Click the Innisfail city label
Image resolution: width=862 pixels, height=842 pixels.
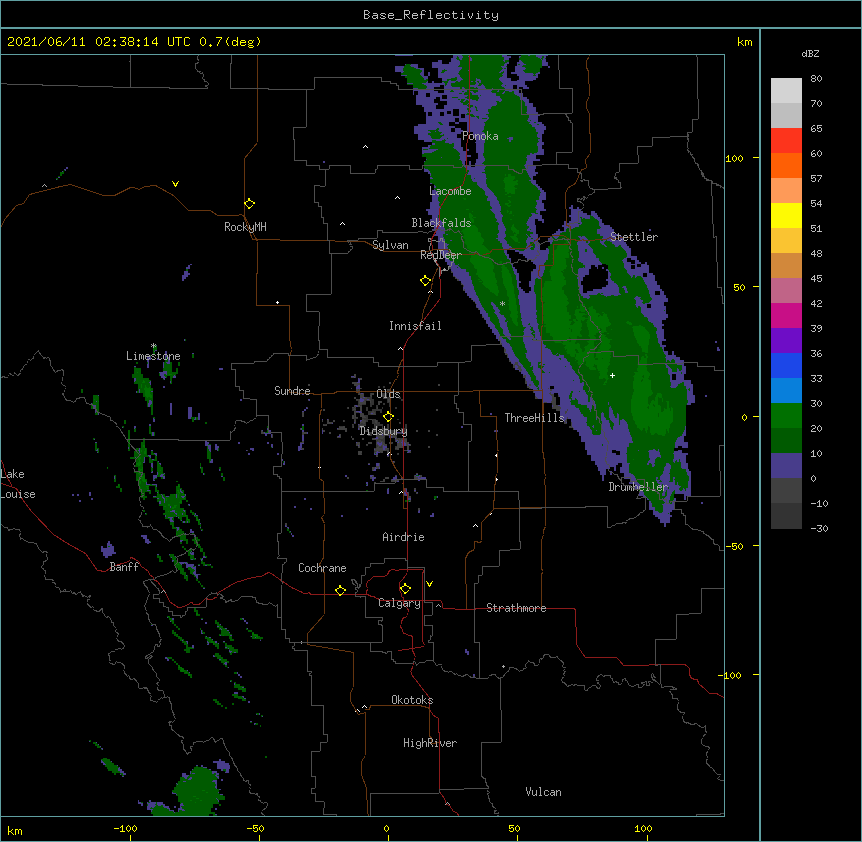tap(415, 326)
